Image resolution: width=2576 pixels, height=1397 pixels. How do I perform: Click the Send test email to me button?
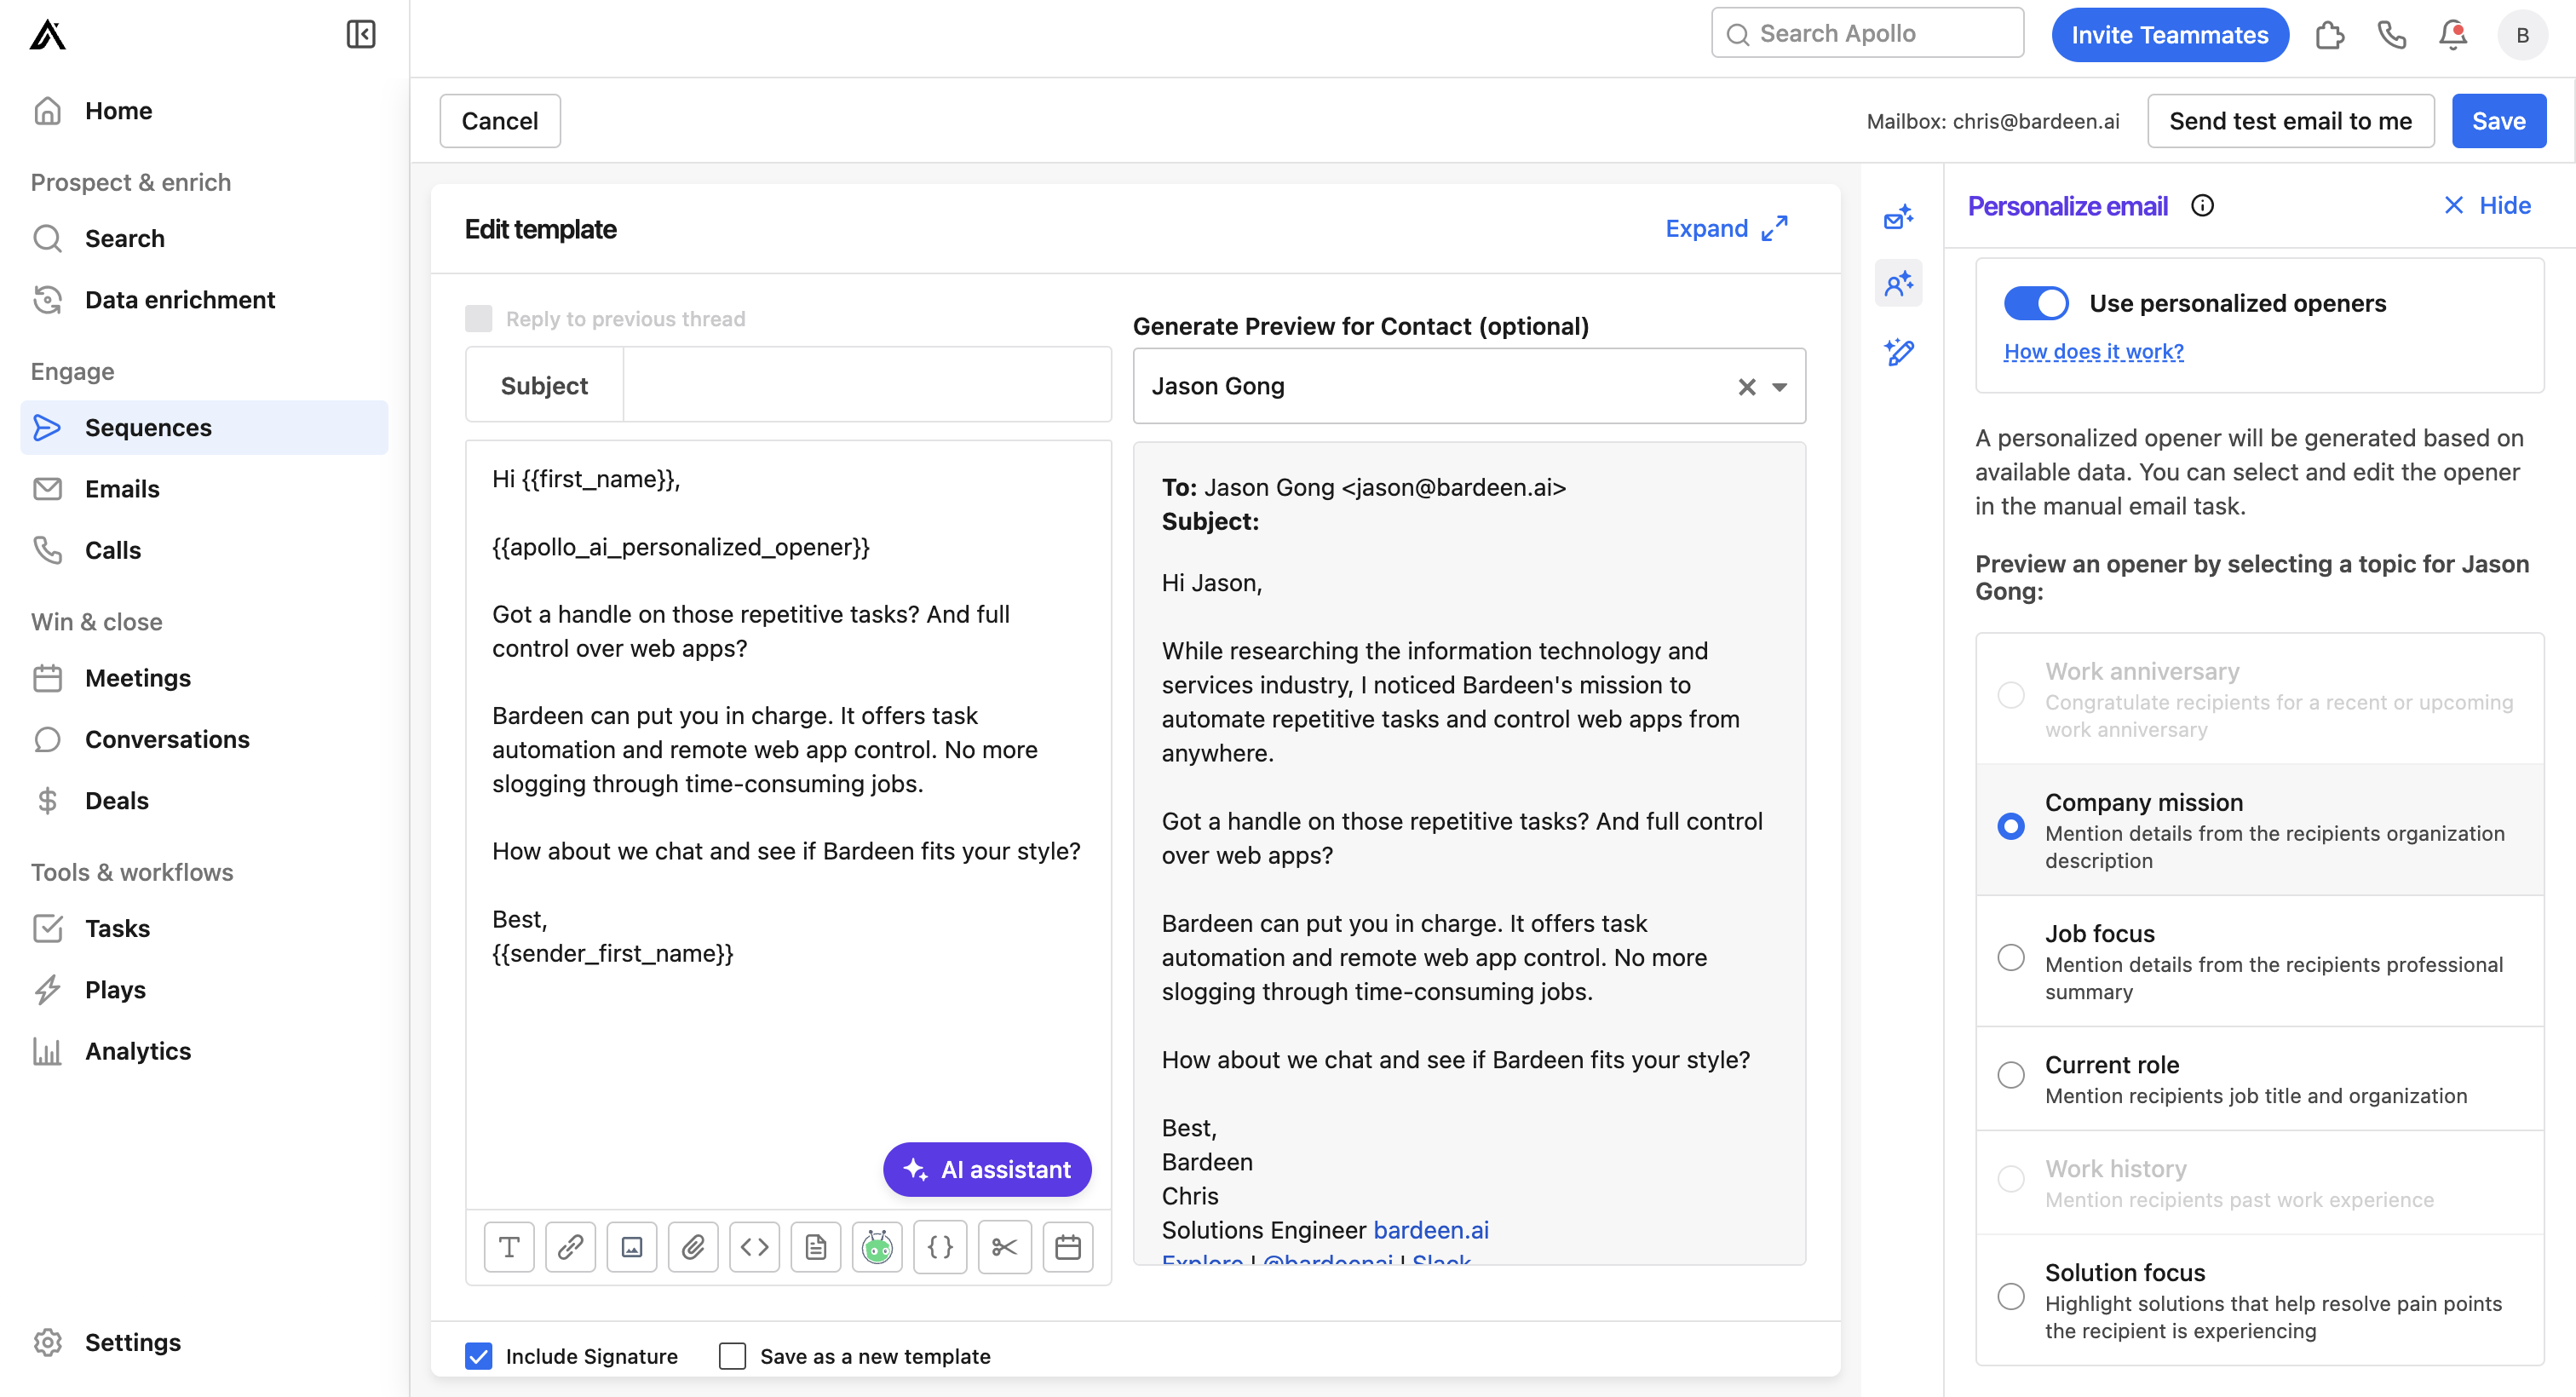coord(2290,121)
